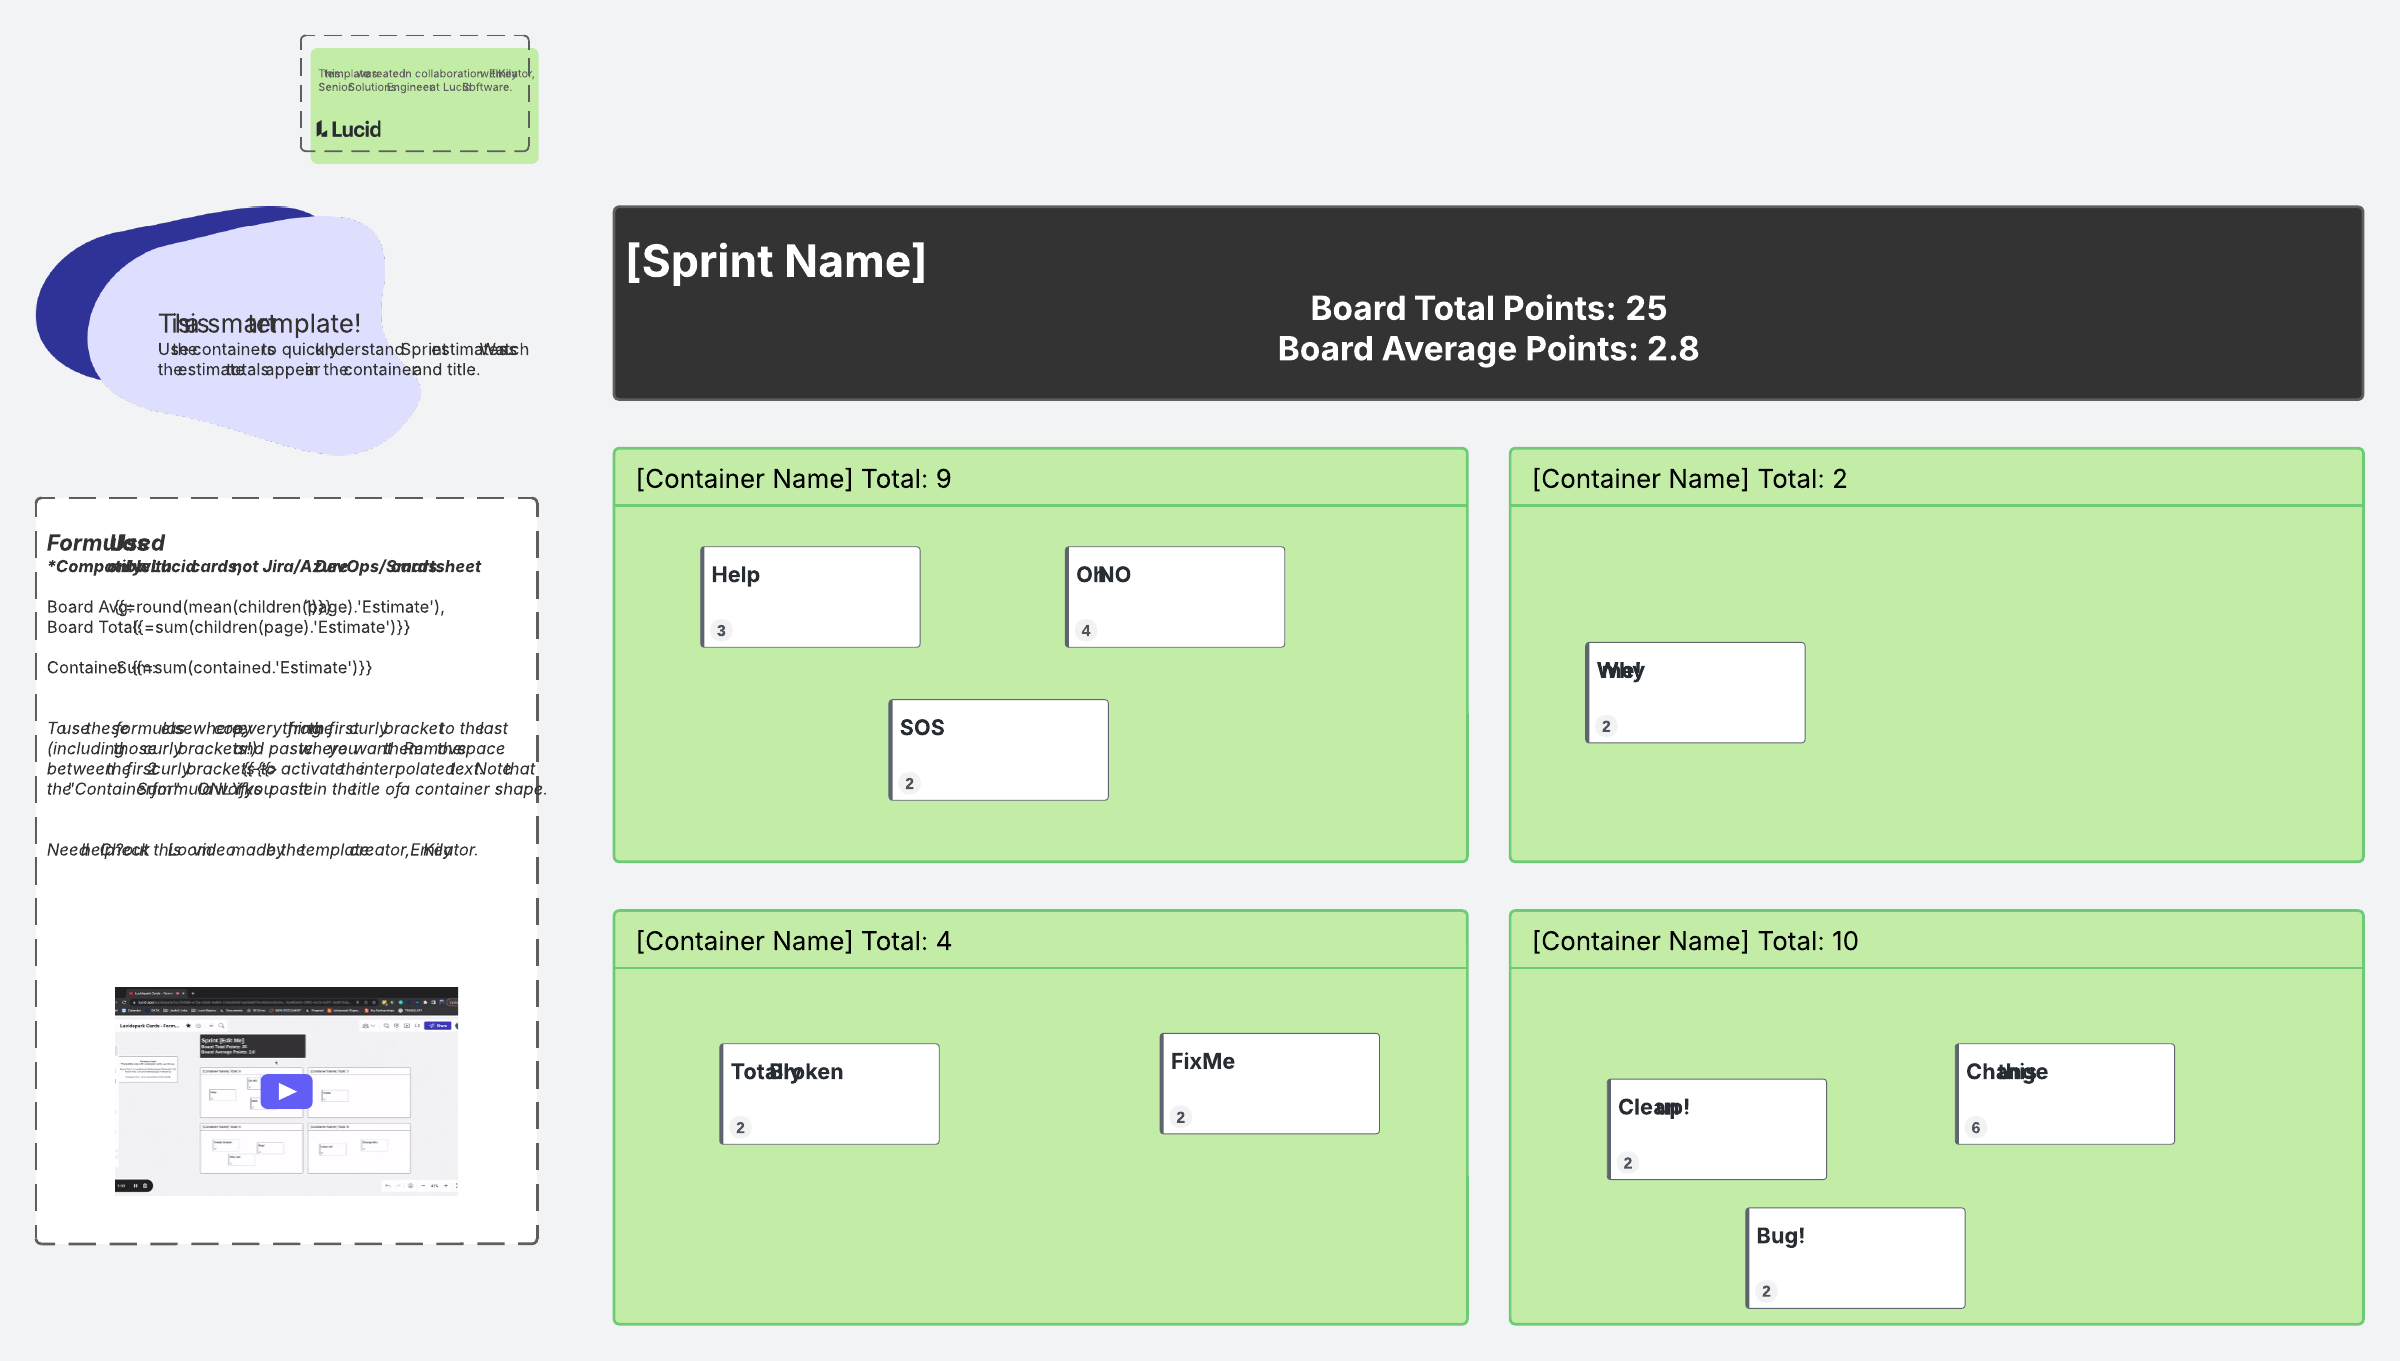Viewport: 2400px width, 1361px height.
Task: Select the Bug! card
Action: coord(1855,1258)
